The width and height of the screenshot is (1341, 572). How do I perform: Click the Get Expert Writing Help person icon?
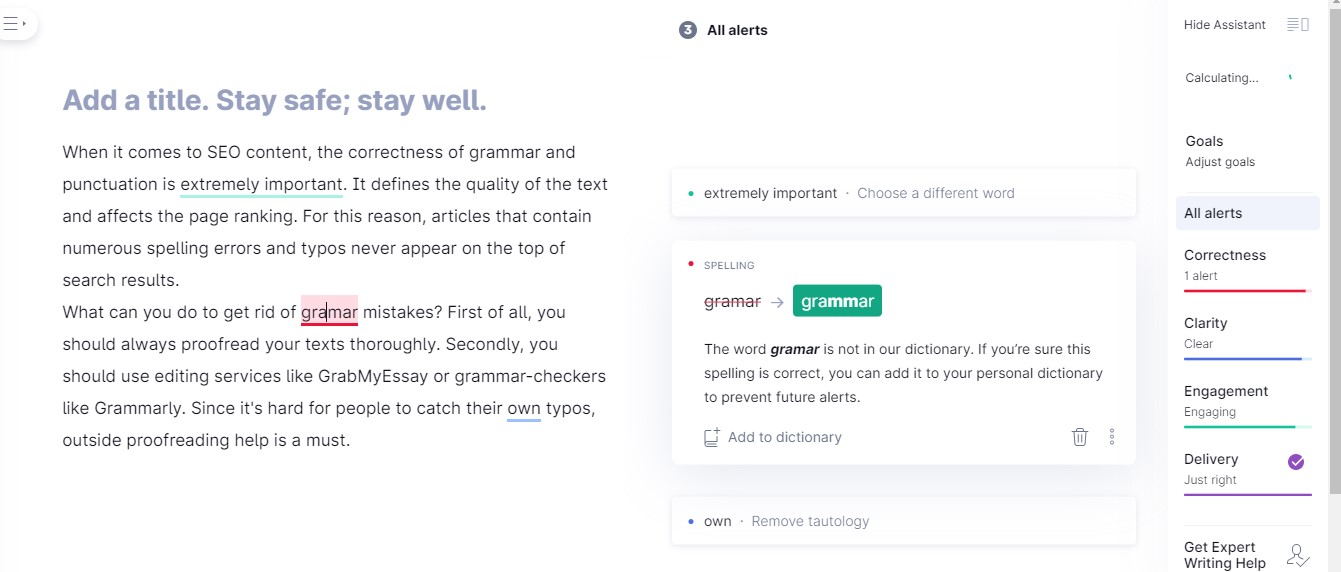tap(1298, 555)
